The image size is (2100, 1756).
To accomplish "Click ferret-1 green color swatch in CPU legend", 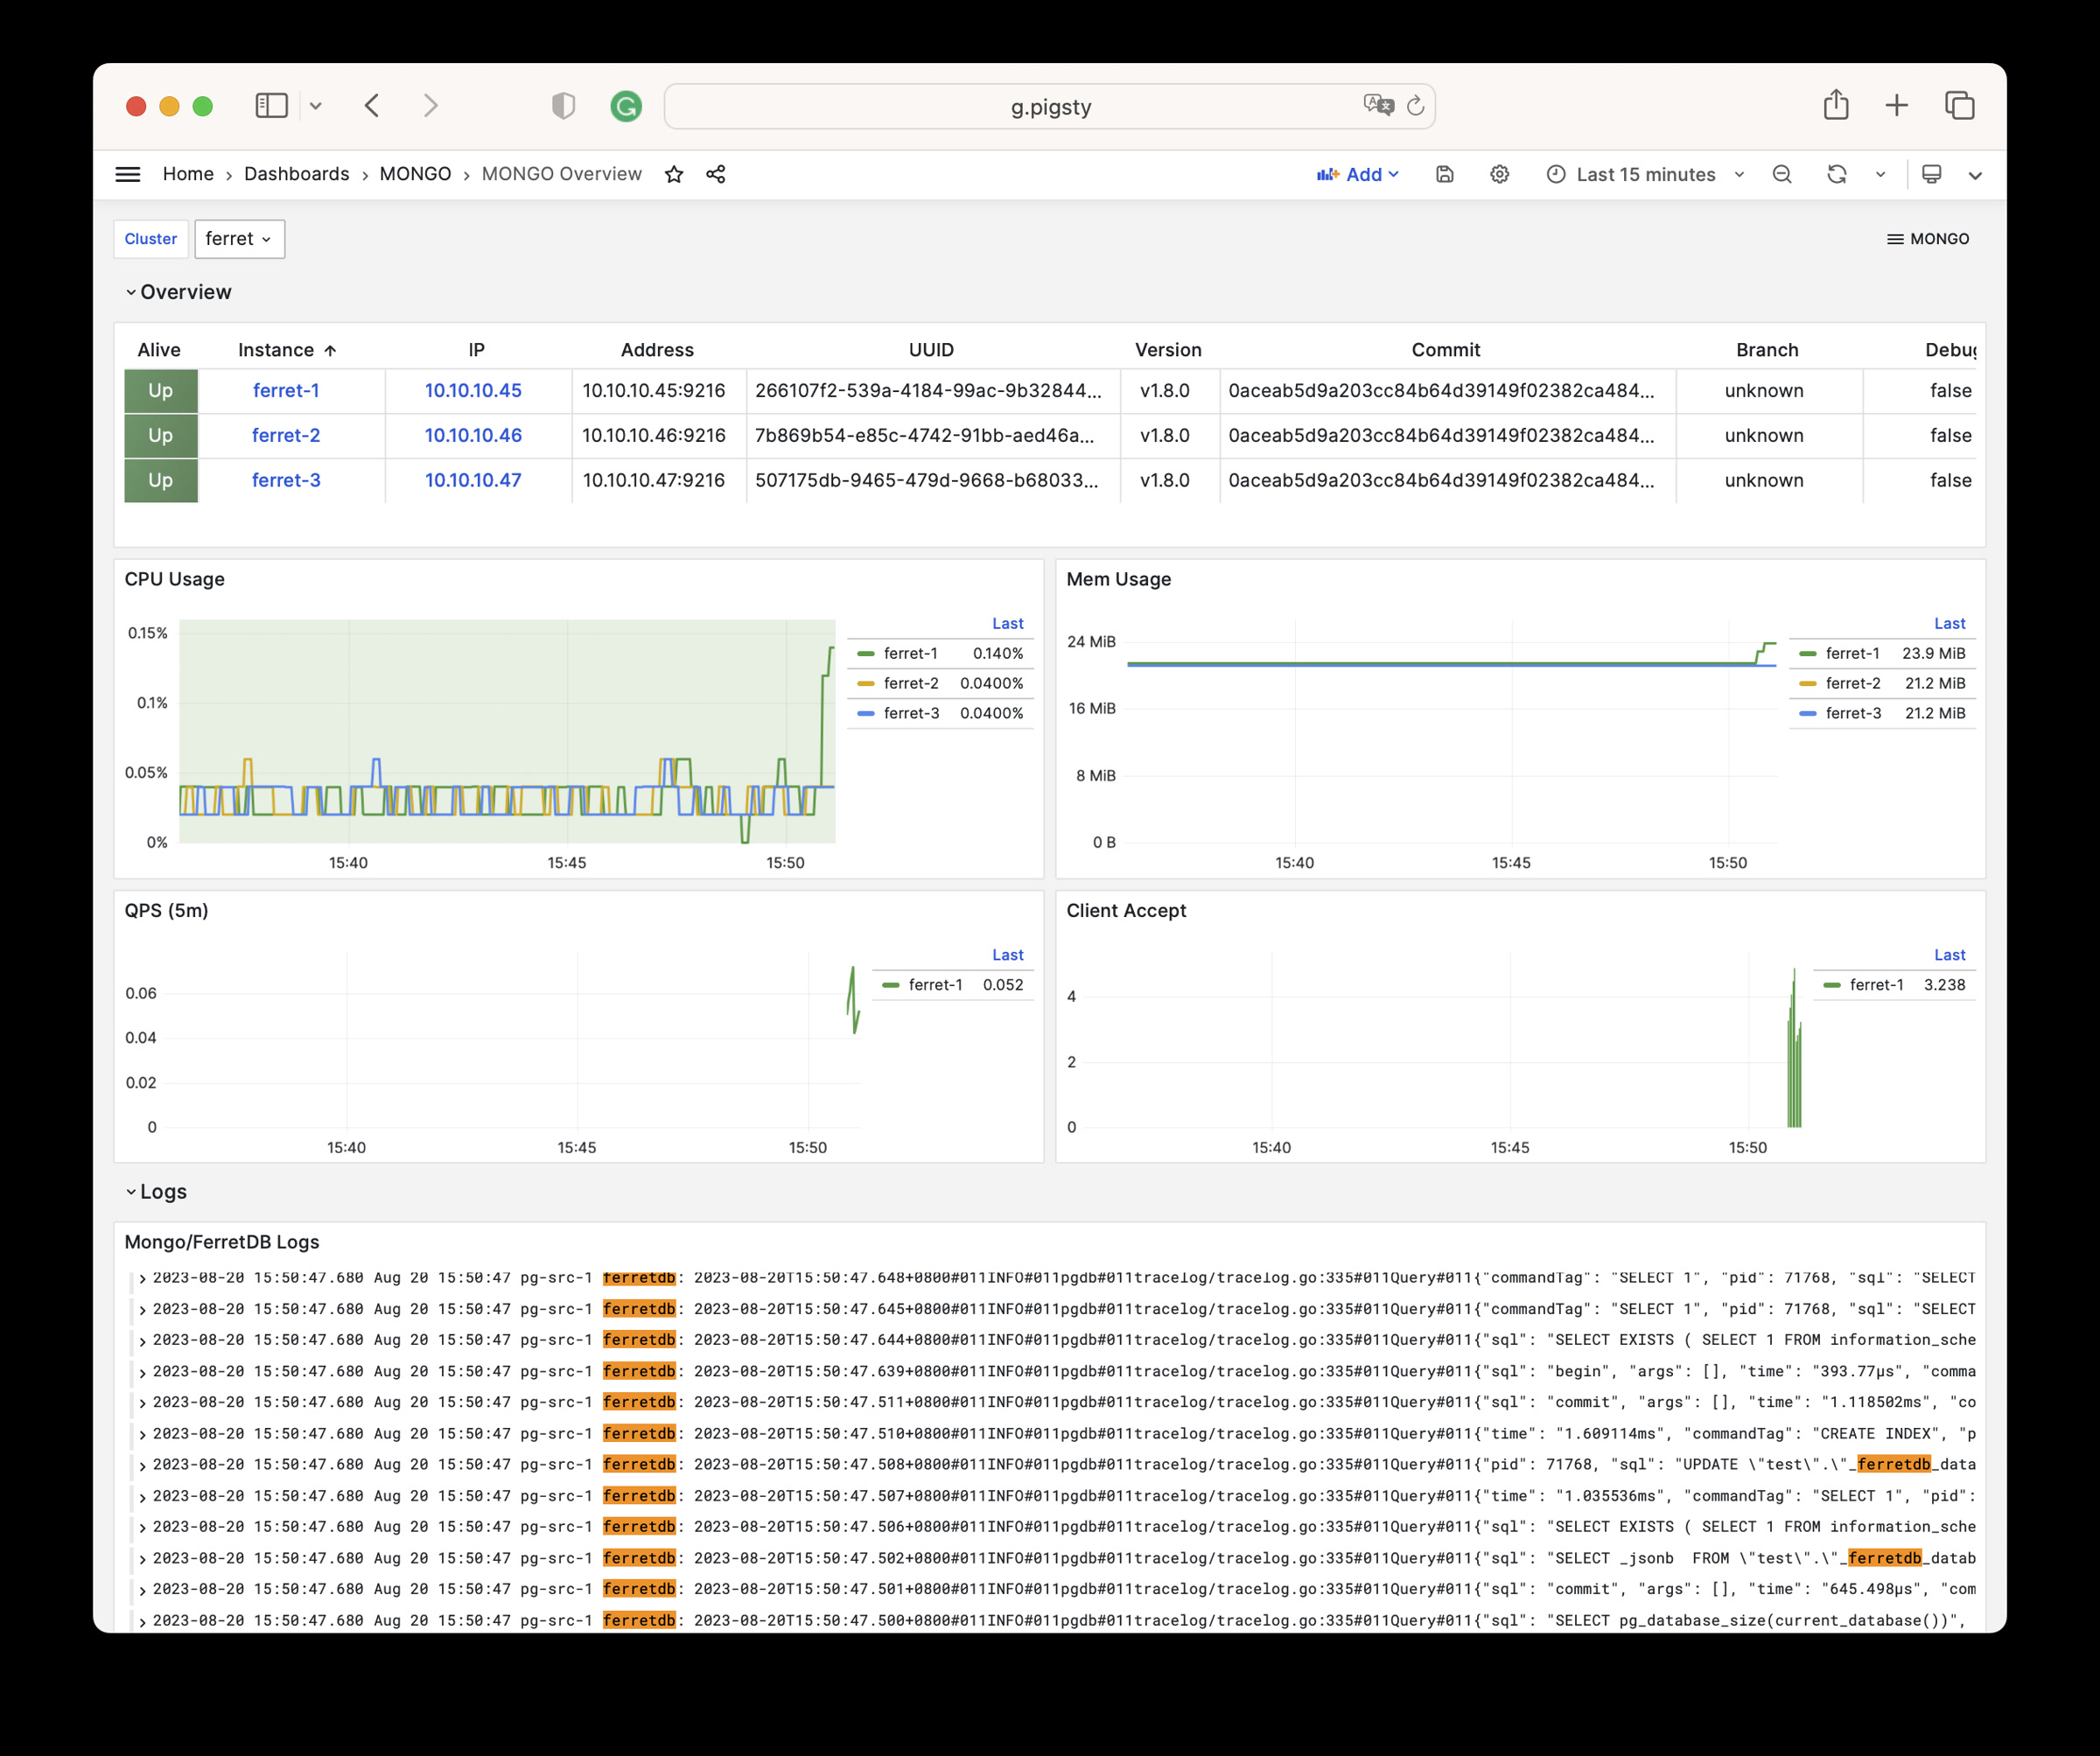I will pos(866,654).
